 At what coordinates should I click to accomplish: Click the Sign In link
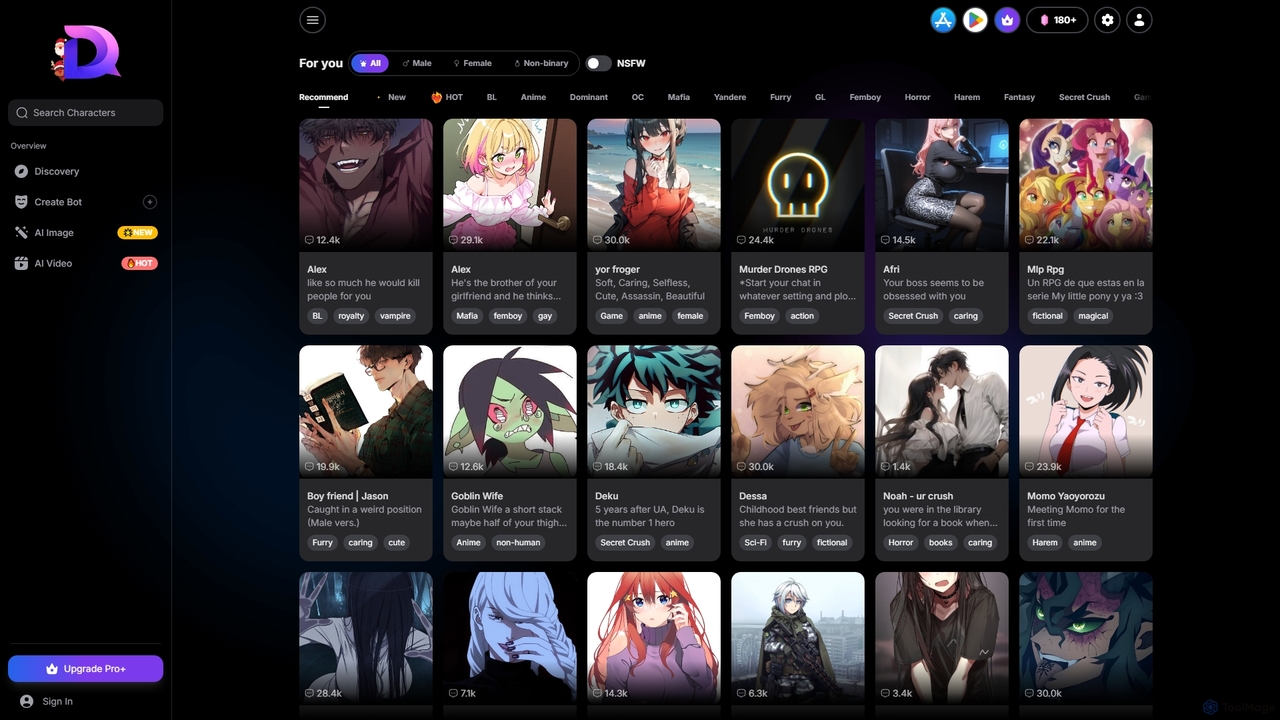[x=57, y=701]
